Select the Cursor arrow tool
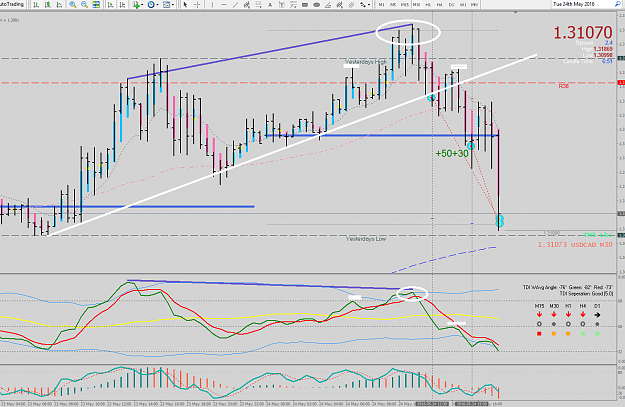This screenshot has width=625, height=407. point(185,5)
